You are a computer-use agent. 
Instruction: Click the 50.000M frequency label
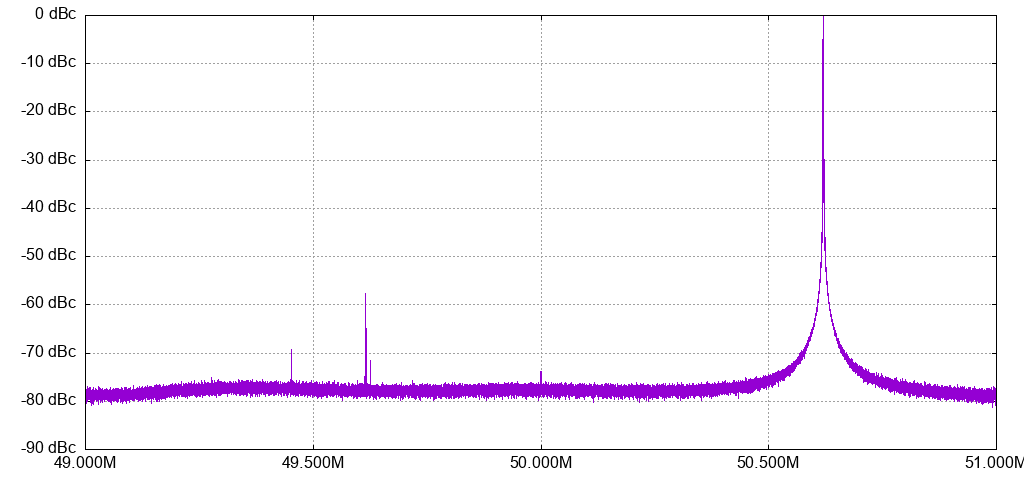541,464
